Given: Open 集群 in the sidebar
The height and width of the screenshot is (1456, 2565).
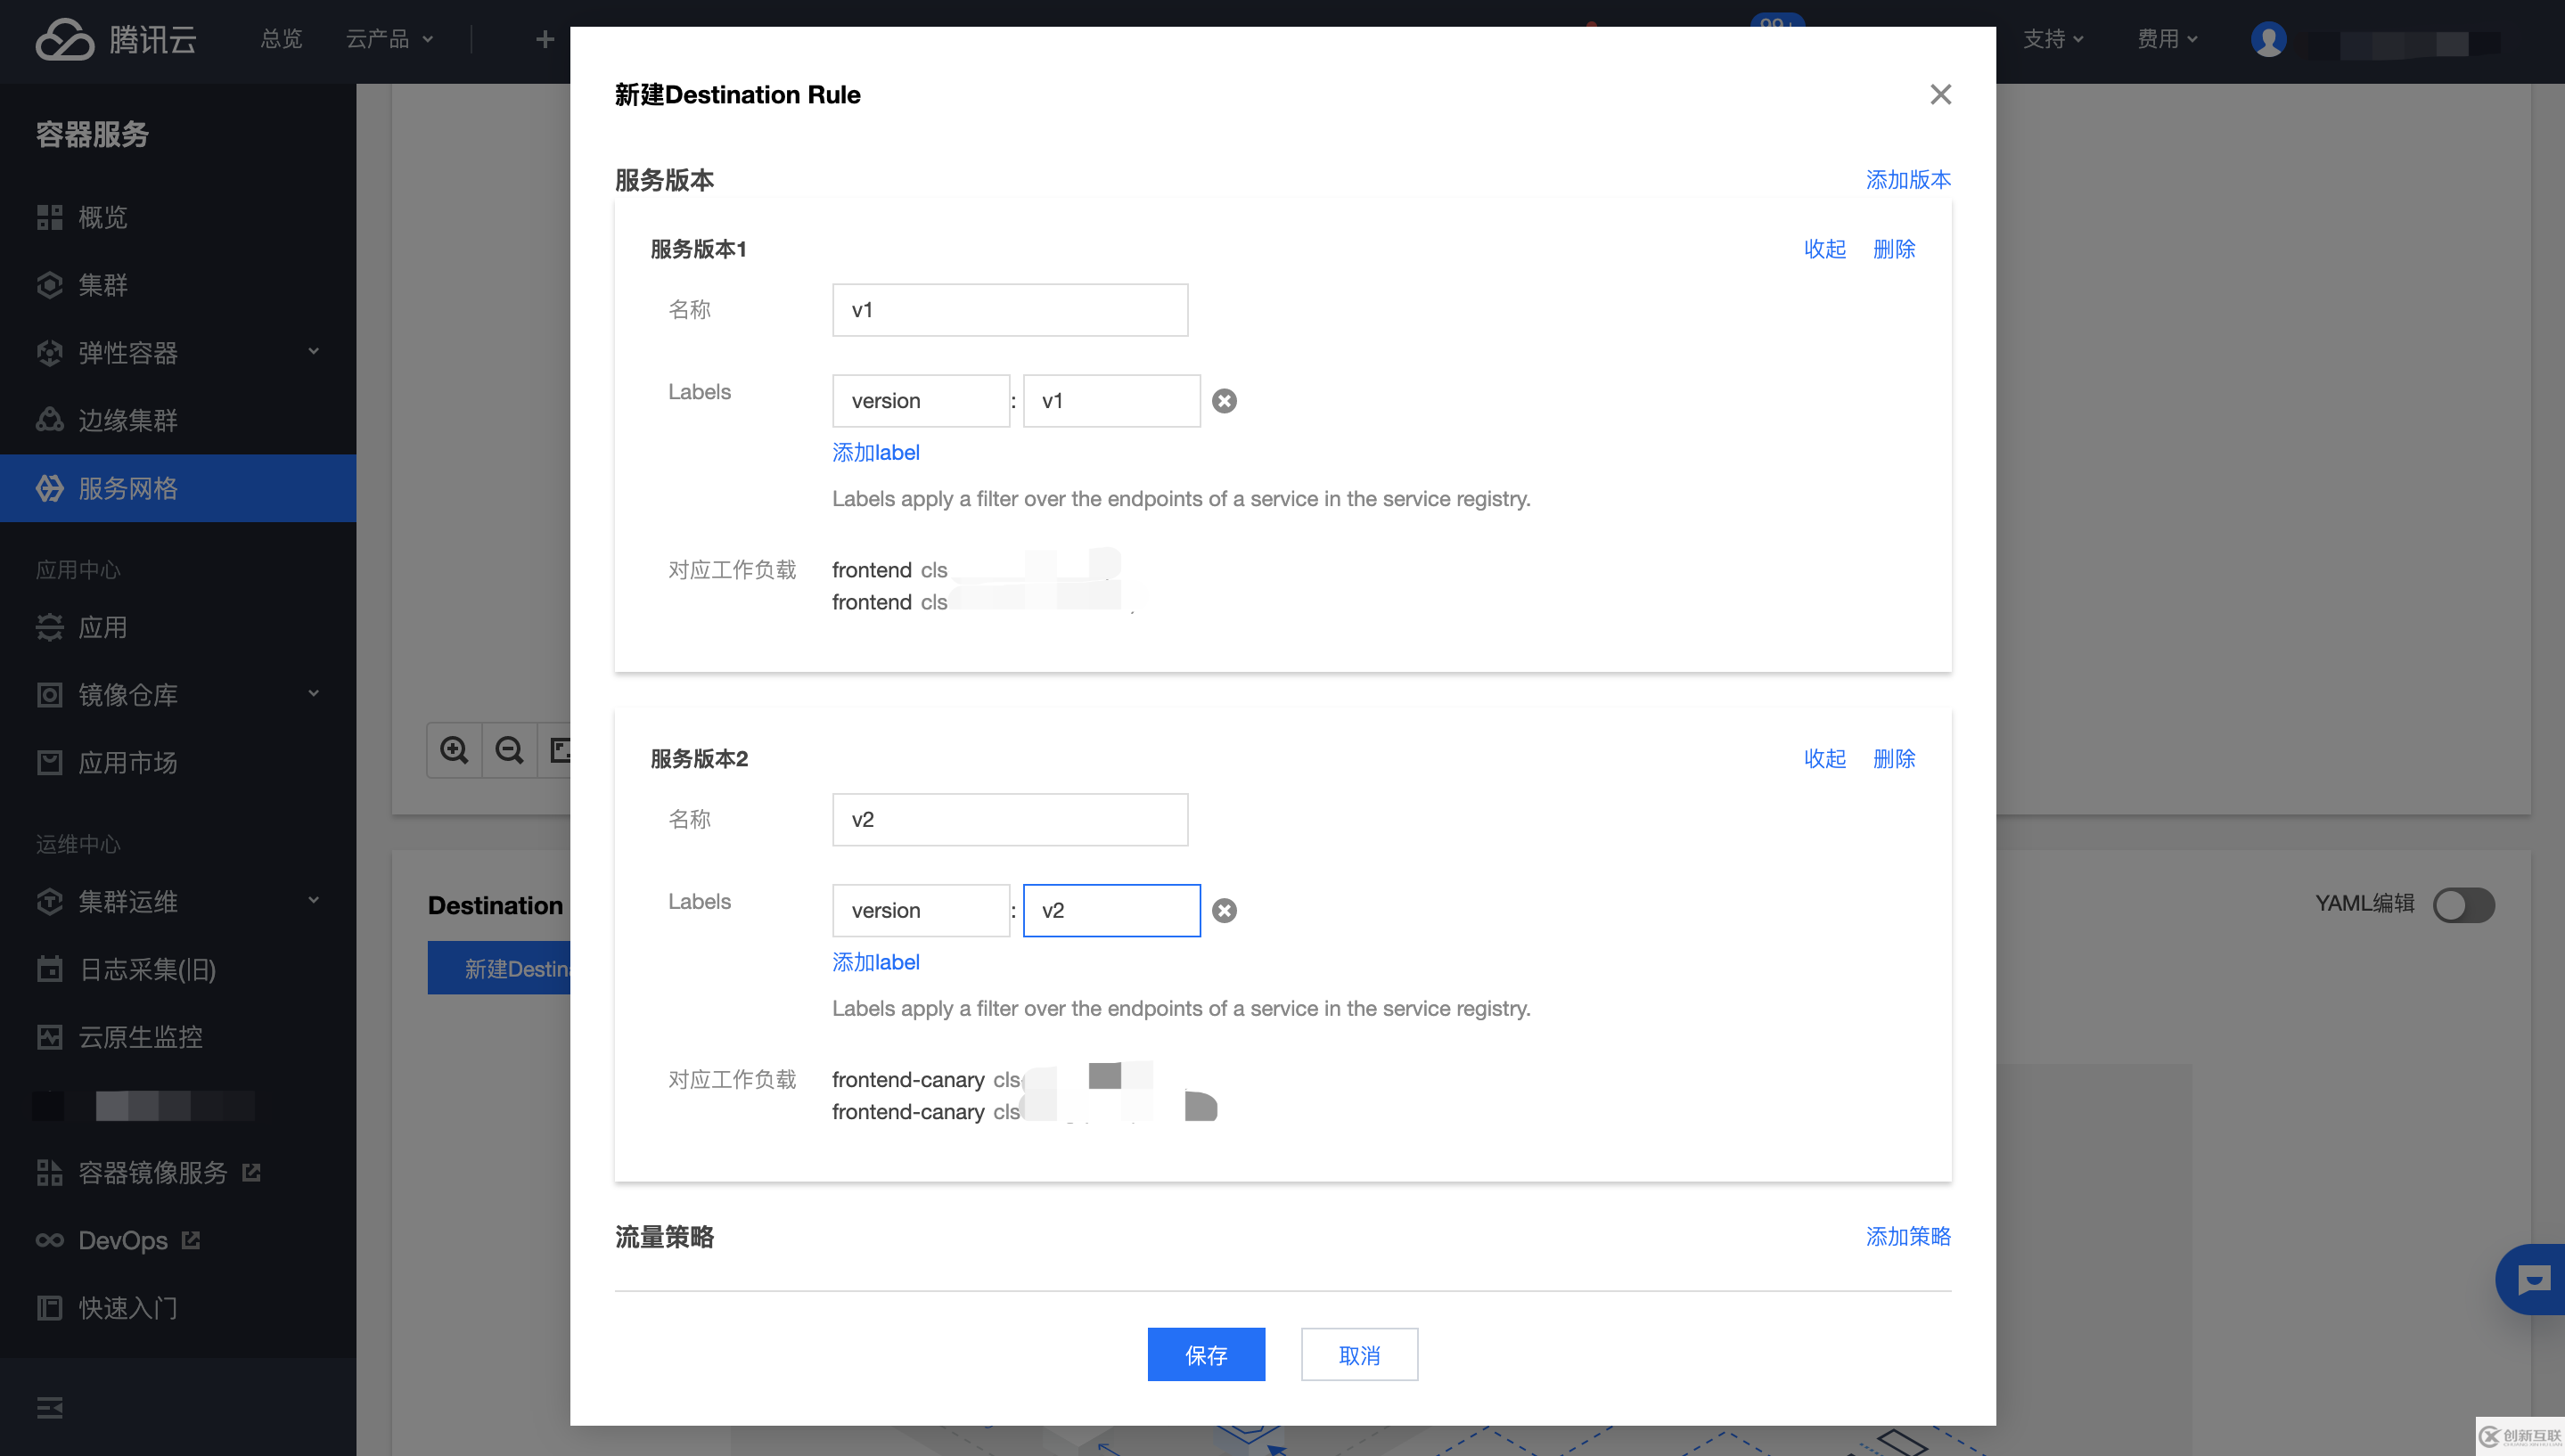Looking at the screenshot, I should click(x=178, y=285).
